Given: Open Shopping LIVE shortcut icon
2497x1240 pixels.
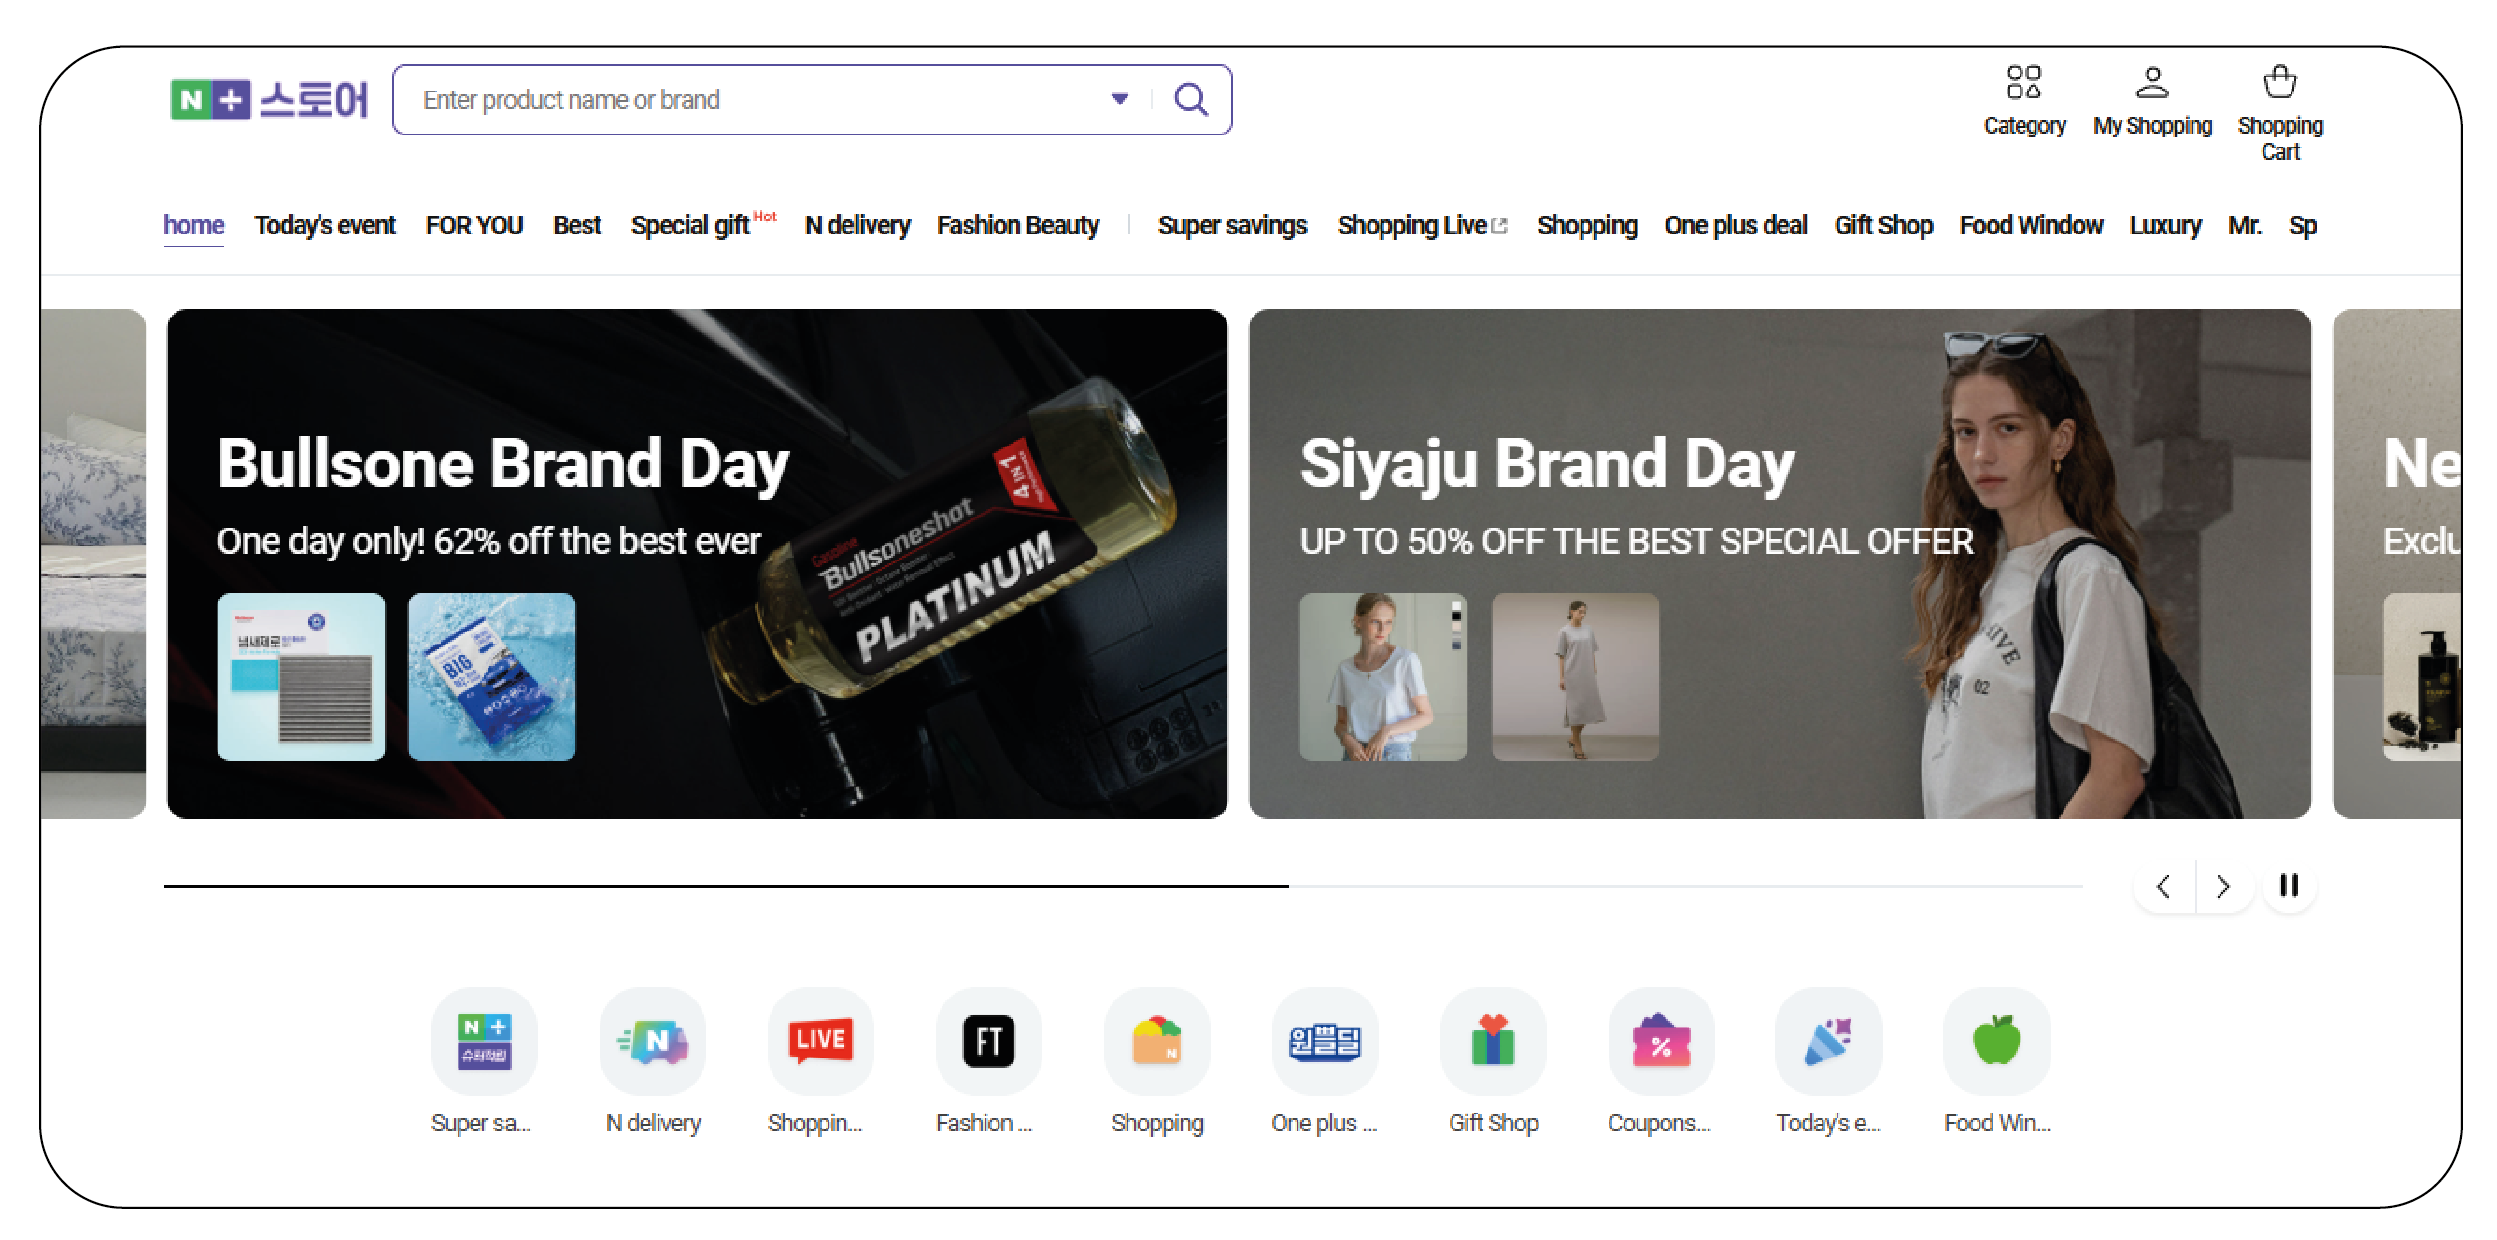Looking at the screenshot, I should tap(820, 1041).
